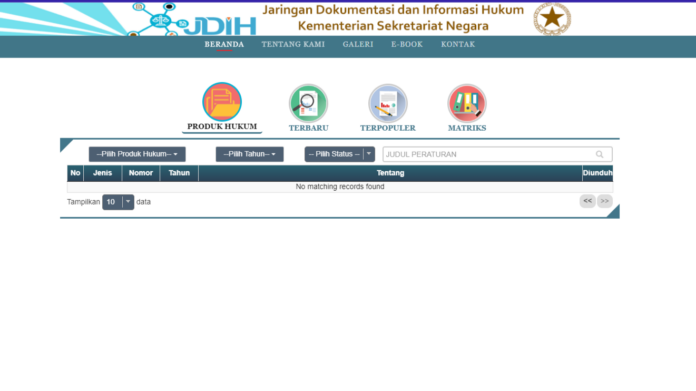Click the gold star state emblem

pyautogui.click(x=552, y=19)
